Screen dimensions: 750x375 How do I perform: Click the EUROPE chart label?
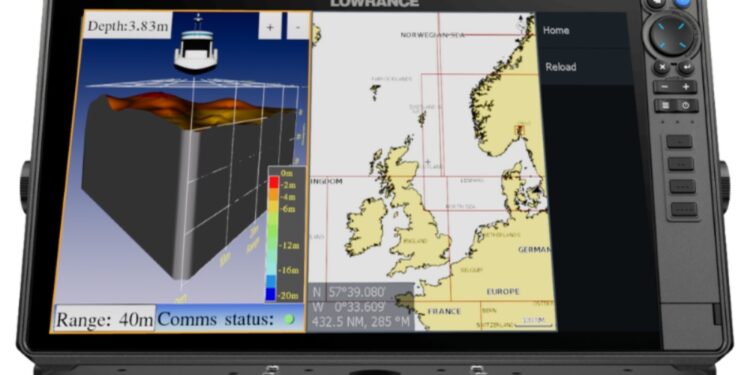pos(503,291)
